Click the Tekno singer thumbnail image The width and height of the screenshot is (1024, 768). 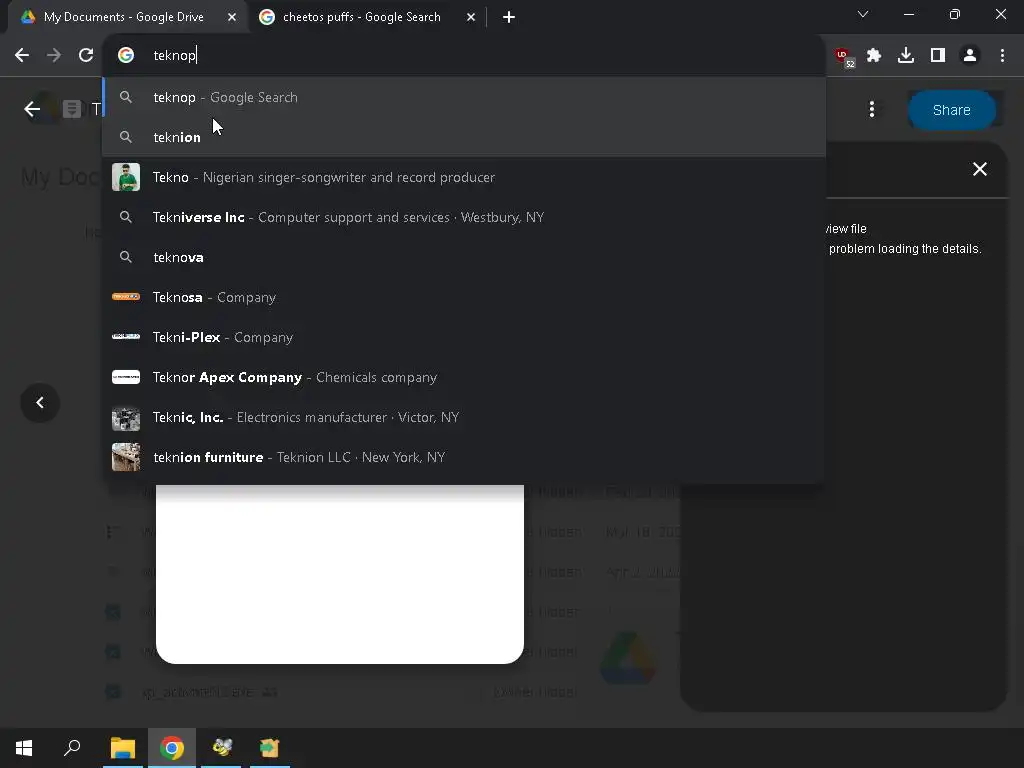point(126,177)
